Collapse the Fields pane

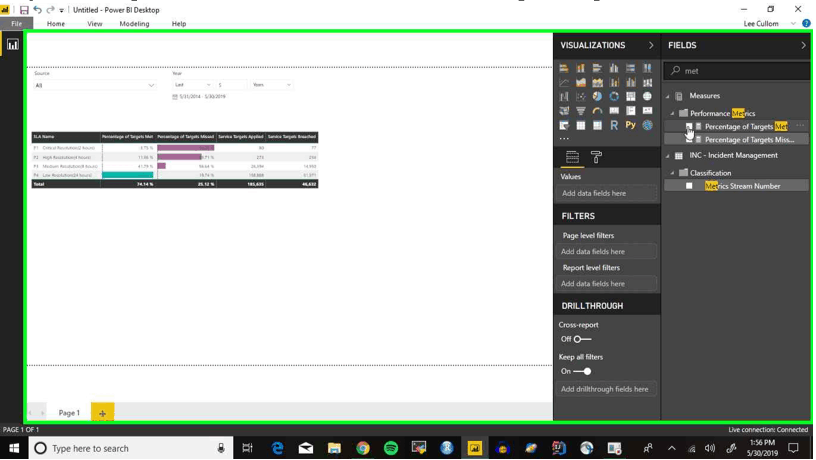tap(804, 45)
